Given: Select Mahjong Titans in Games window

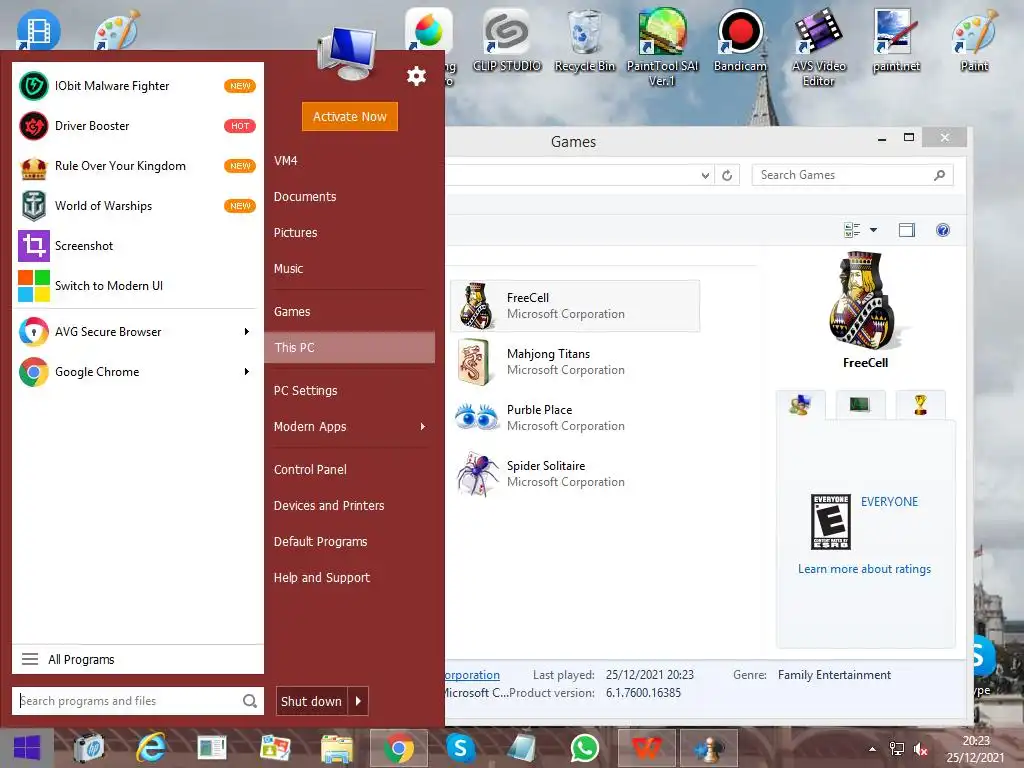Looking at the screenshot, I should pos(575,362).
